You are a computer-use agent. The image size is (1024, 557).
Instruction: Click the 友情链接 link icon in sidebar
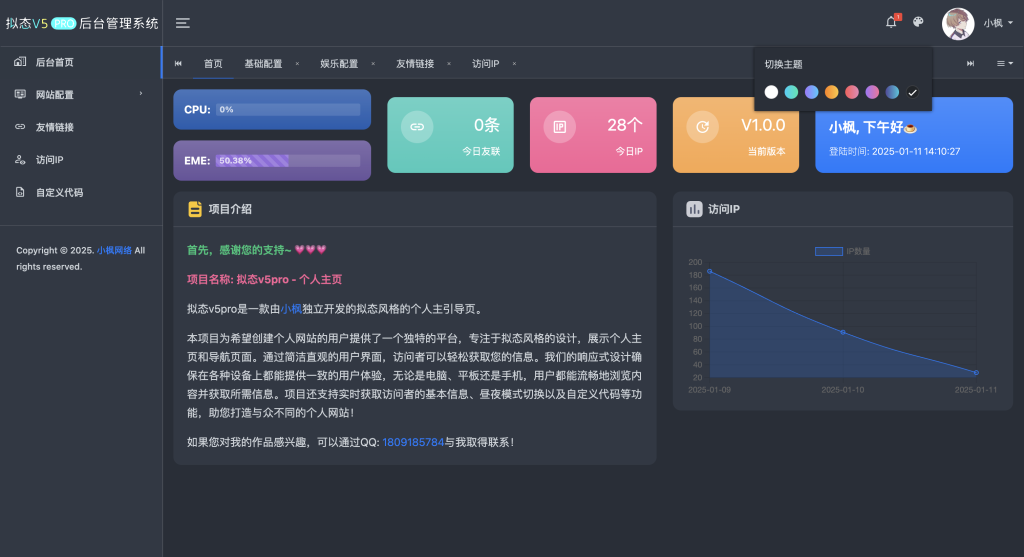coord(20,127)
